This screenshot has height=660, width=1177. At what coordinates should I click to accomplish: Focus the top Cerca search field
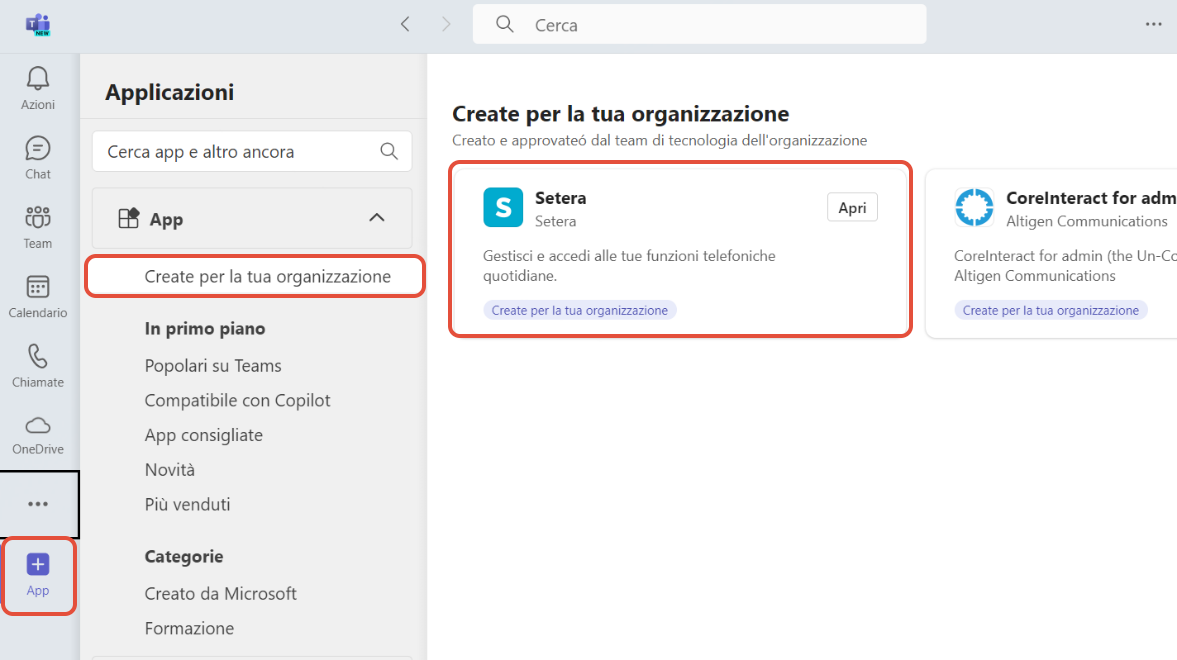[700, 24]
